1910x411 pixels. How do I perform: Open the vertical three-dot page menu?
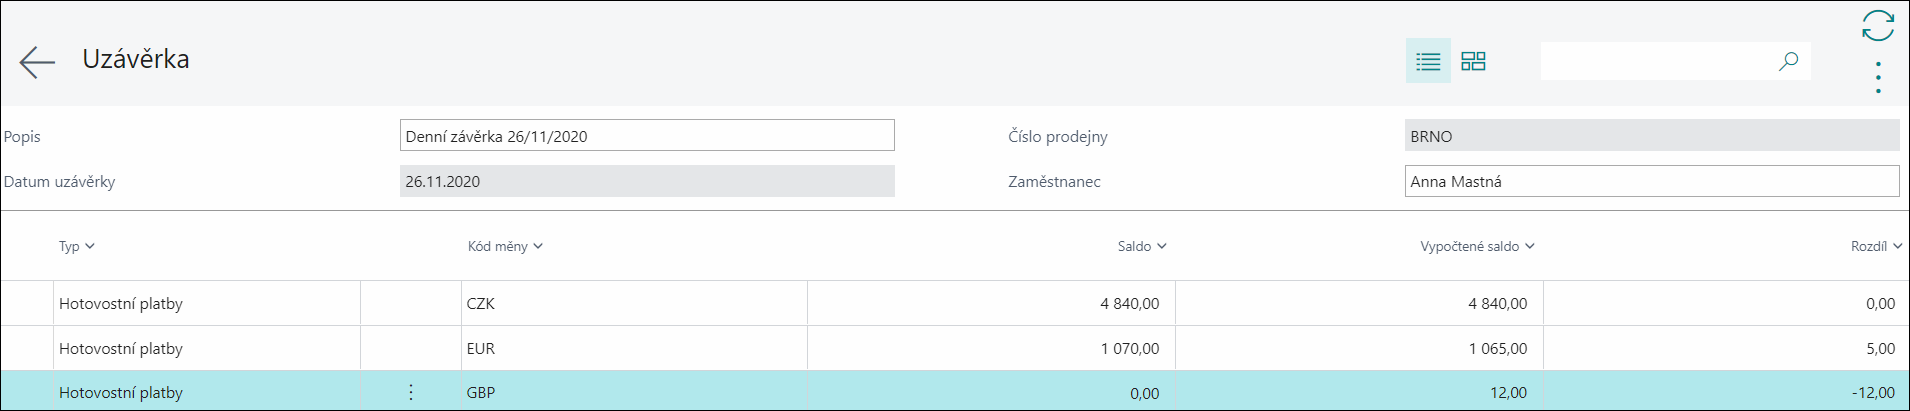tap(1878, 78)
